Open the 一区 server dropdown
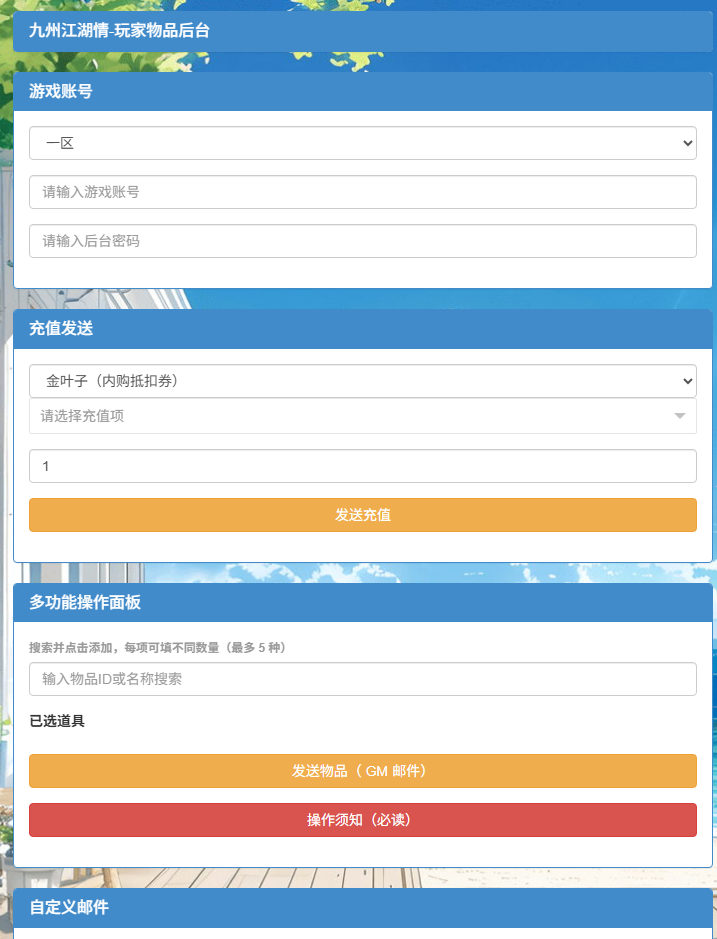 (x=362, y=143)
